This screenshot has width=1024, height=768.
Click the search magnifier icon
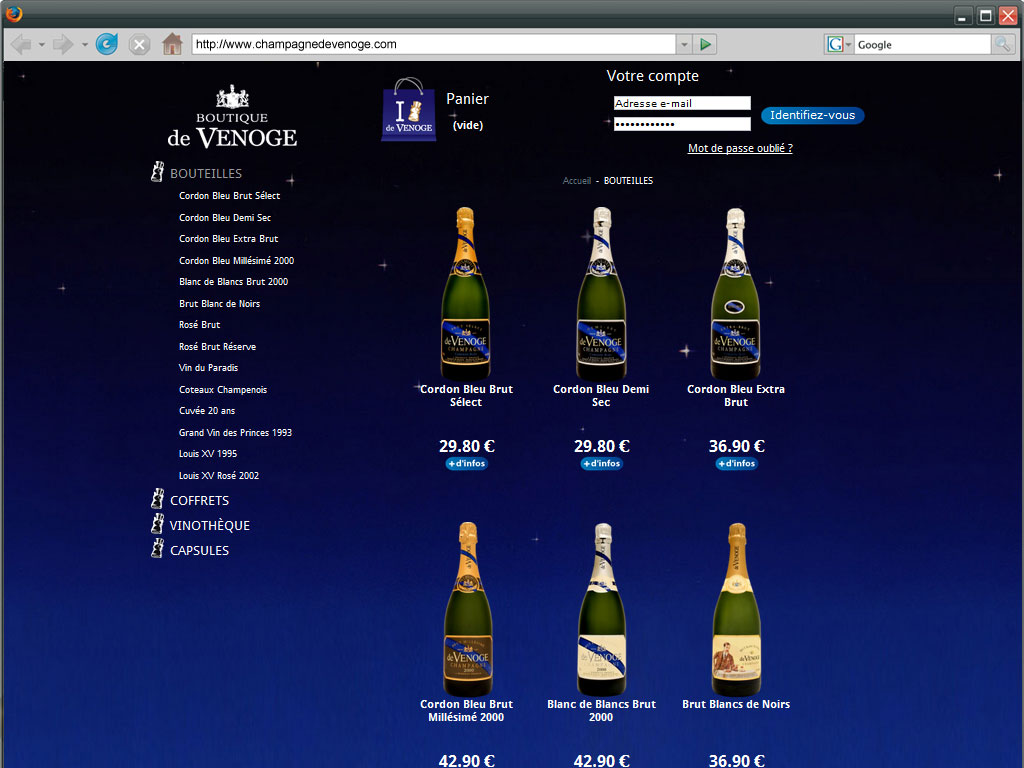coord(1002,44)
